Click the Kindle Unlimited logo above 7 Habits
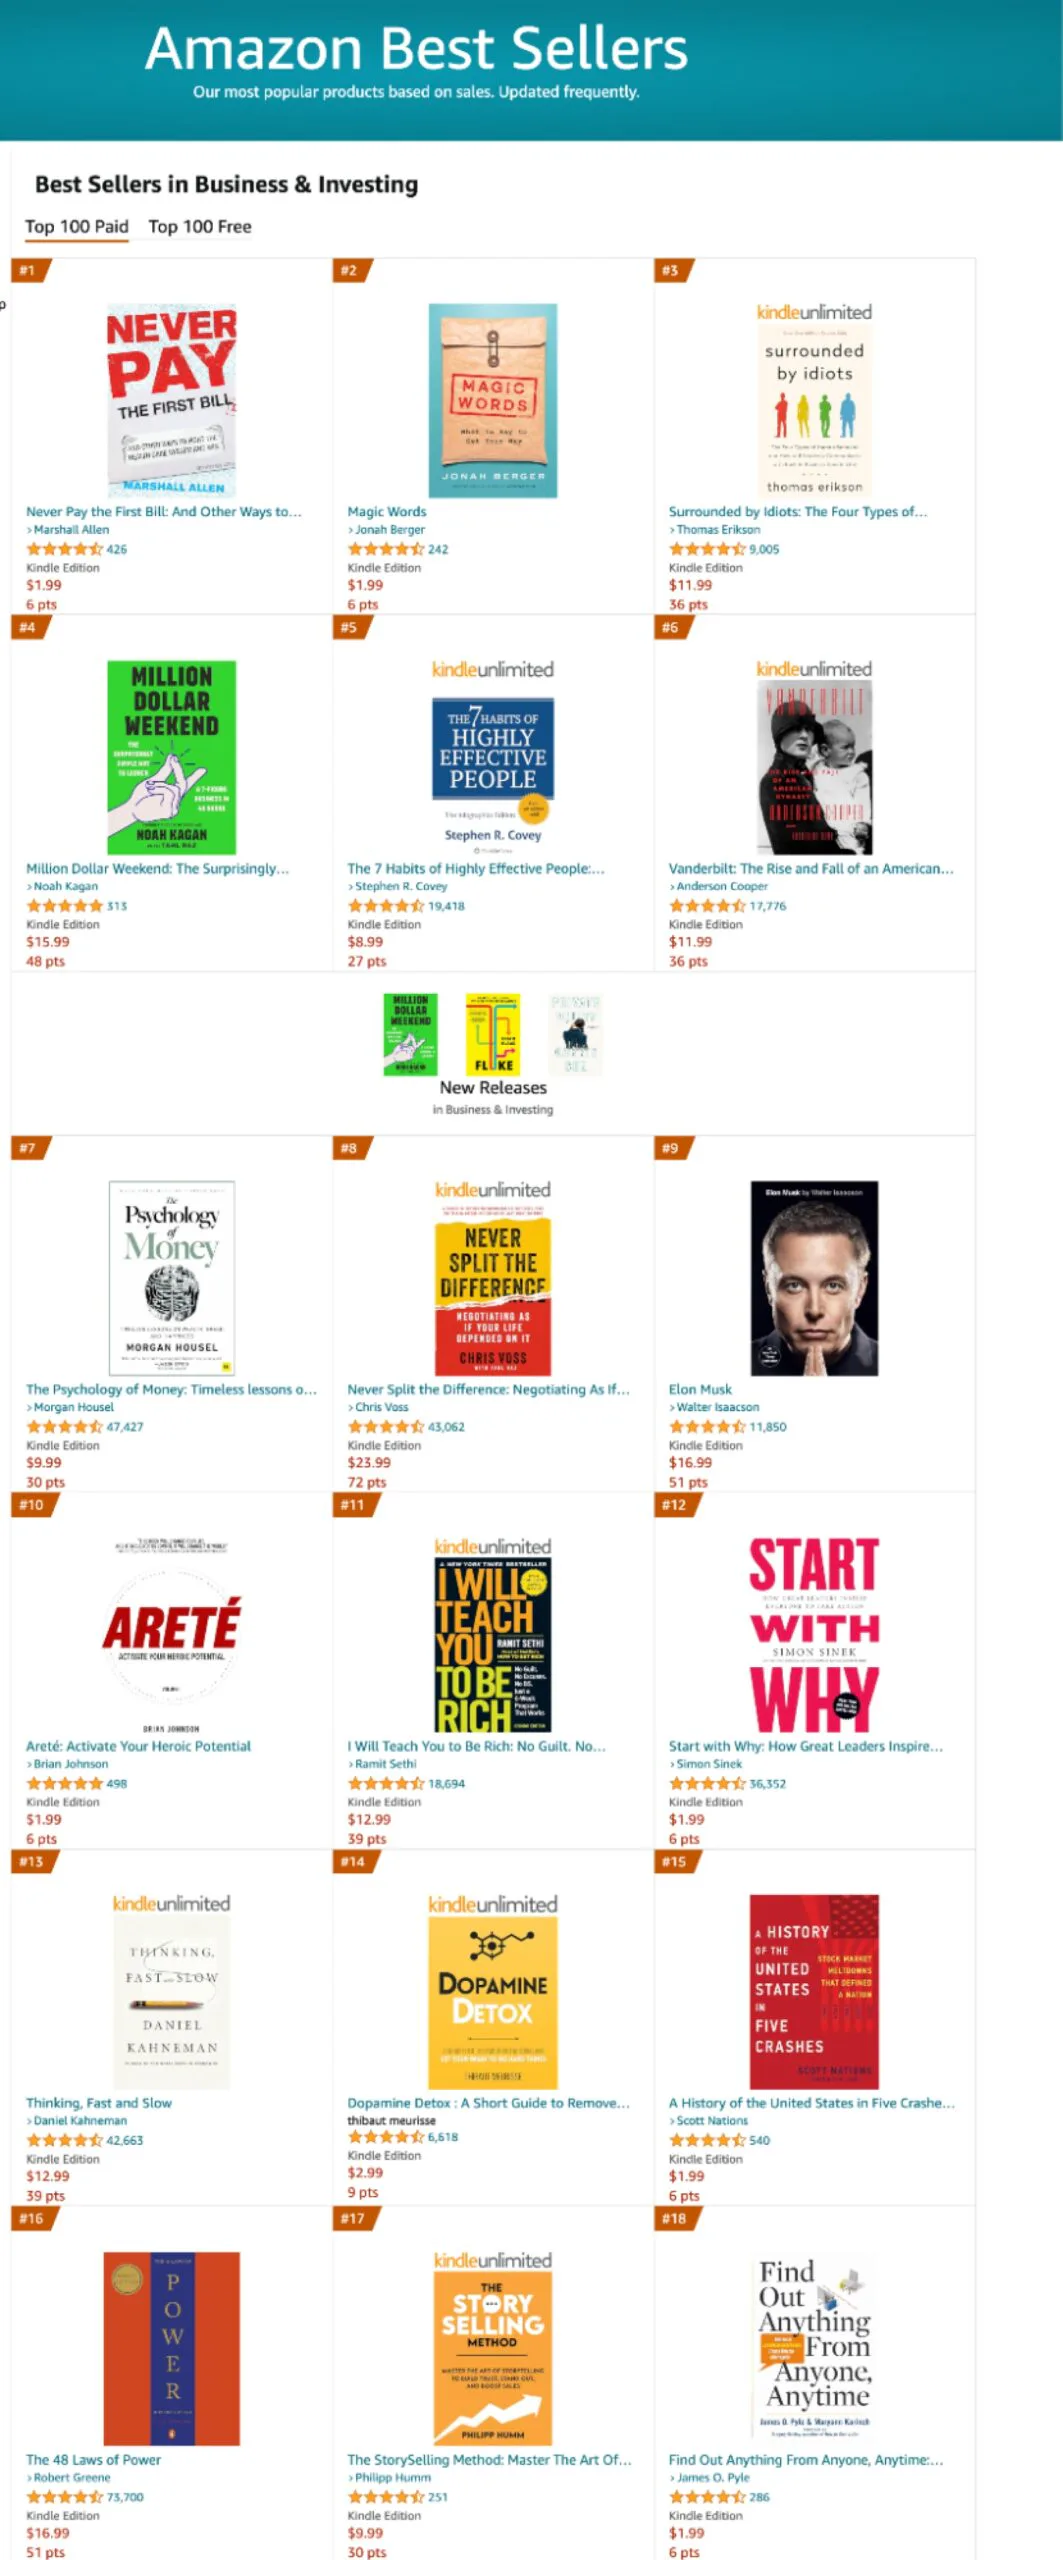The width and height of the screenshot is (1063, 2560). (492, 670)
